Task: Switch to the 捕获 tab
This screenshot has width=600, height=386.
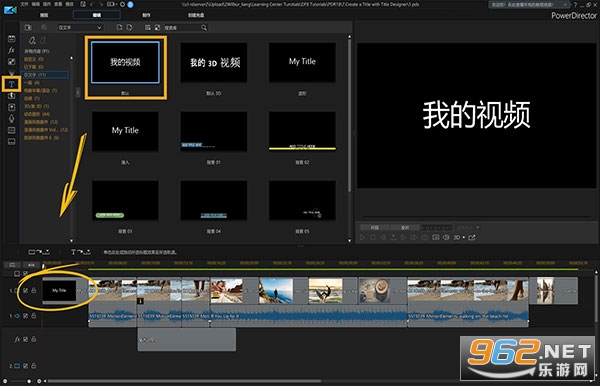Action: (x=44, y=15)
